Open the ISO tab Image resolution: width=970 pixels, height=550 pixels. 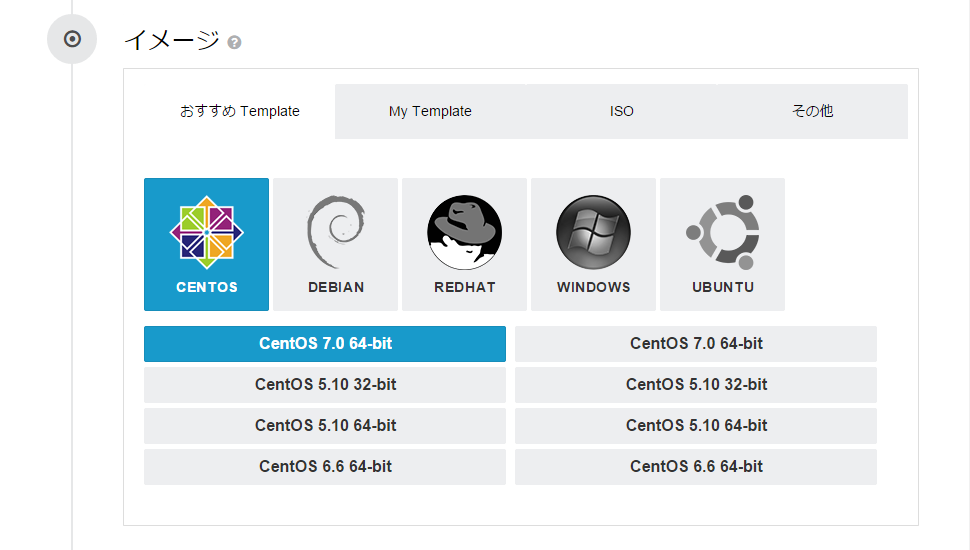click(622, 111)
